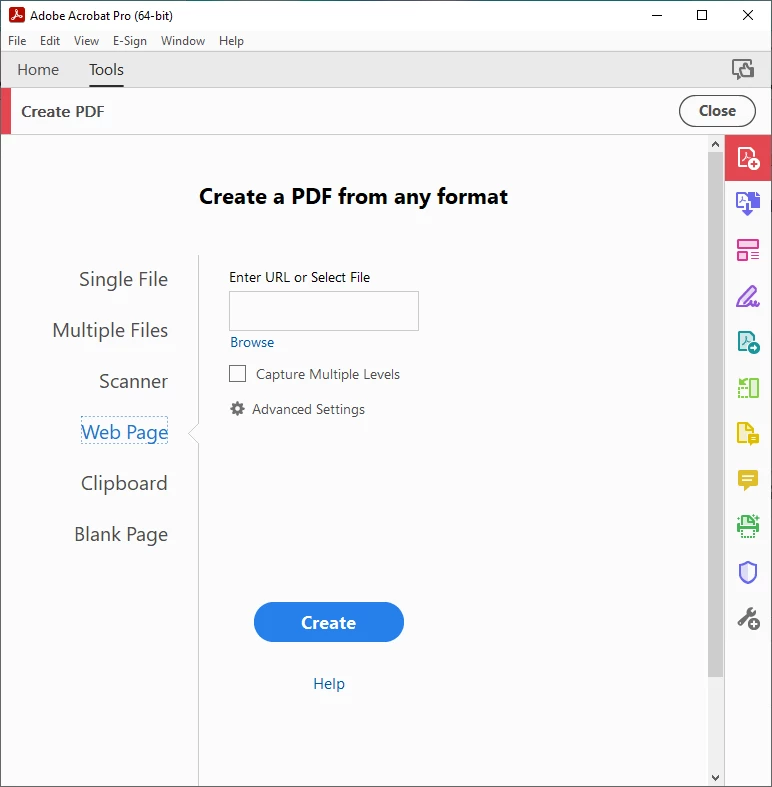772x787 pixels.
Task: Close the Create PDF tool
Action: point(717,111)
